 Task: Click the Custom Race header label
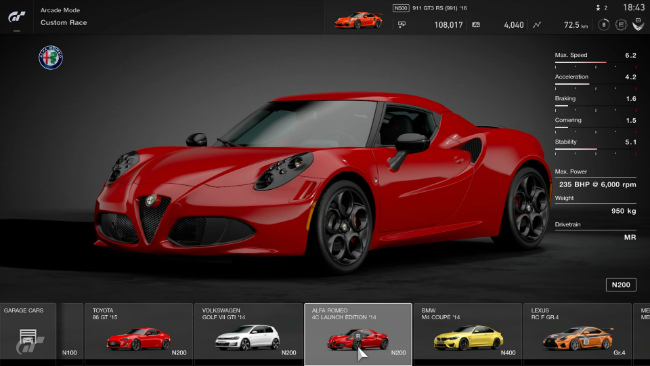[x=64, y=22]
